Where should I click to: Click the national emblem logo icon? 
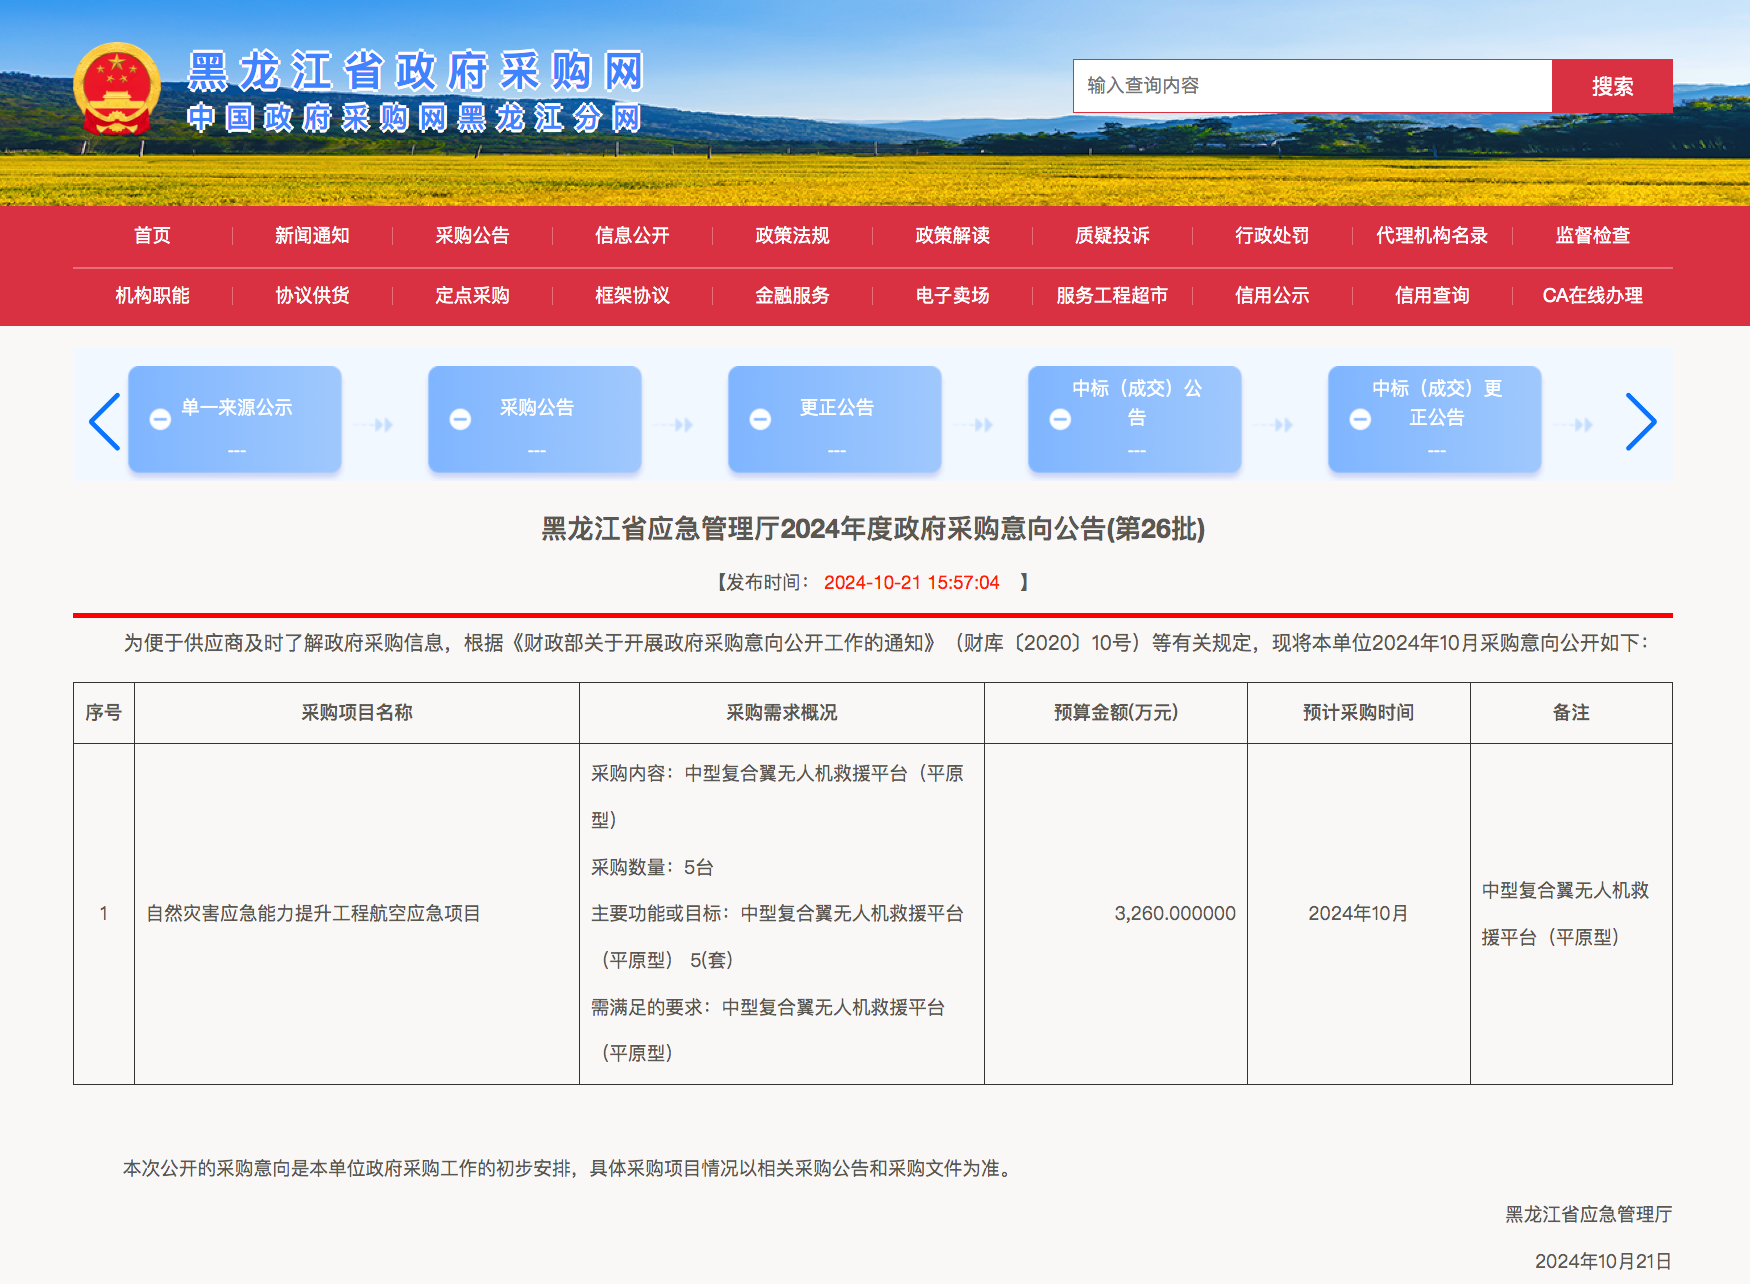pos(117,88)
